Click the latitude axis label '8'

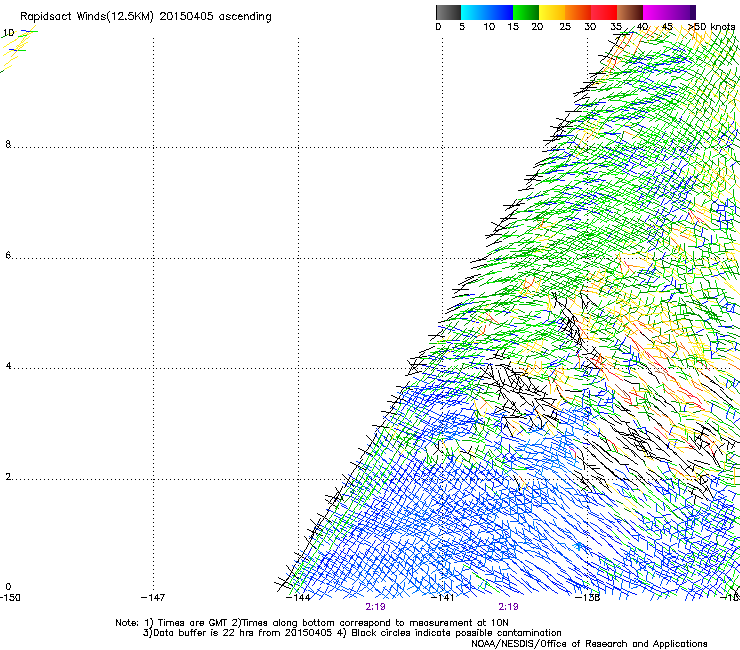[8, 144]
